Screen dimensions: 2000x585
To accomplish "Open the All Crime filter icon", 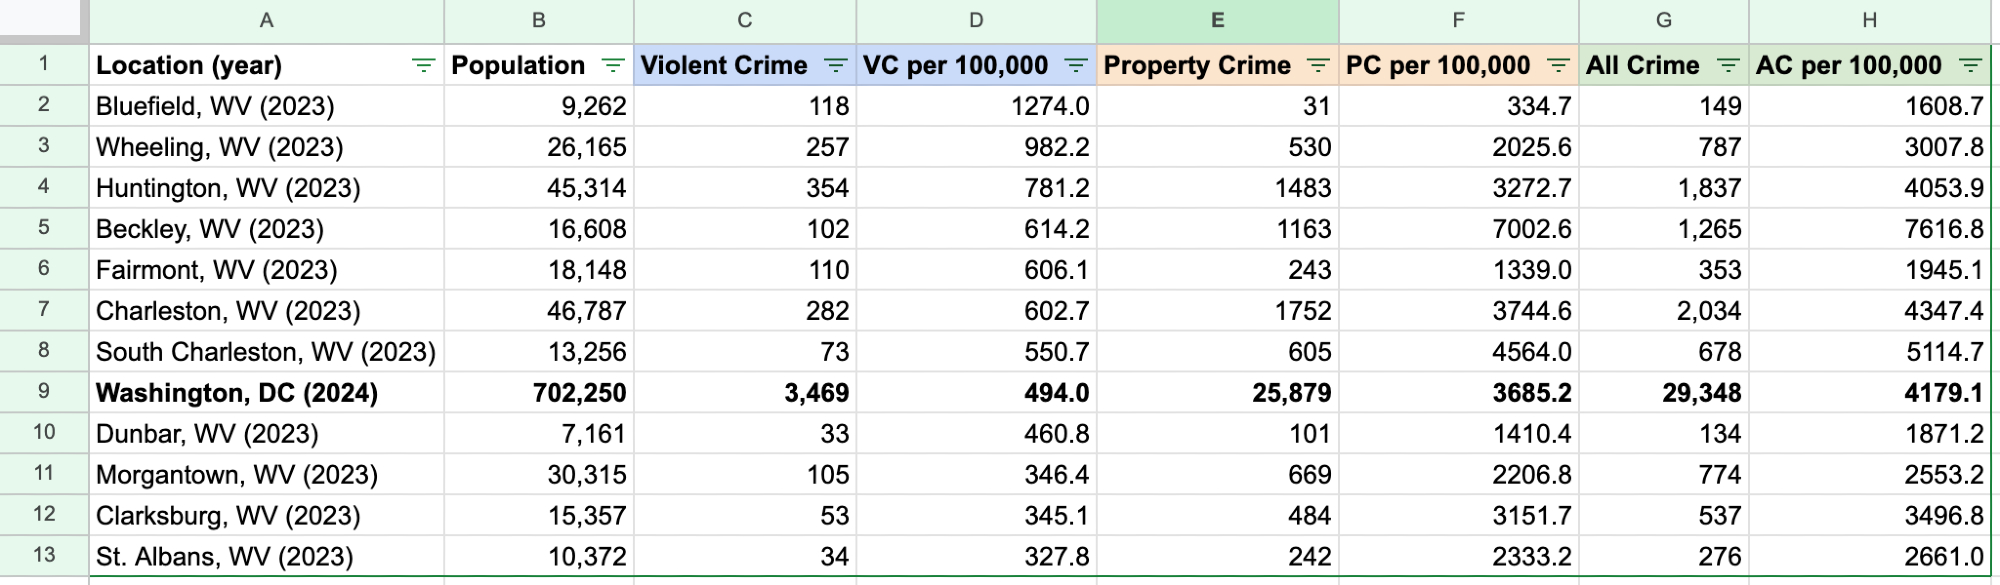I will point(1727,66).
